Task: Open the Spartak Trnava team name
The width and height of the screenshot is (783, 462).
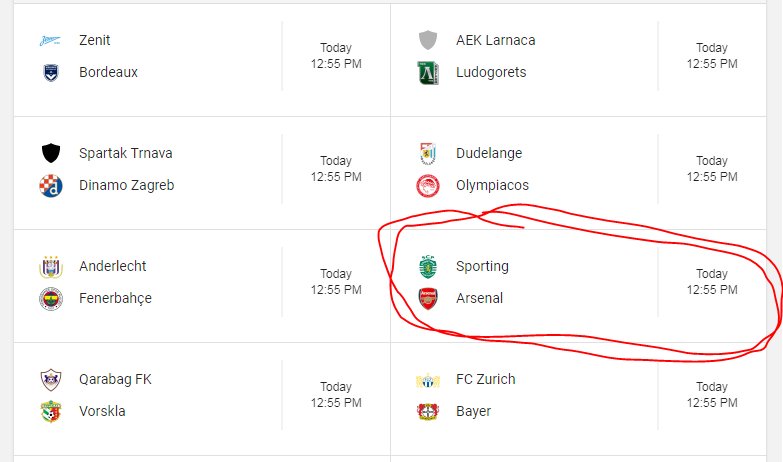Action: click(125, 153)
